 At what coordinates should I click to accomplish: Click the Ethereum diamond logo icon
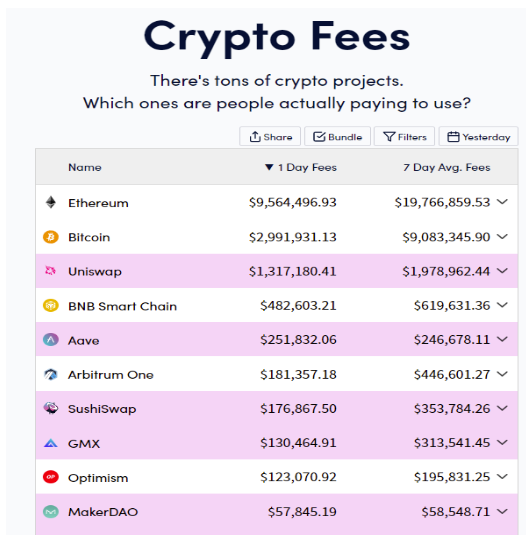[x=51, y=202]
